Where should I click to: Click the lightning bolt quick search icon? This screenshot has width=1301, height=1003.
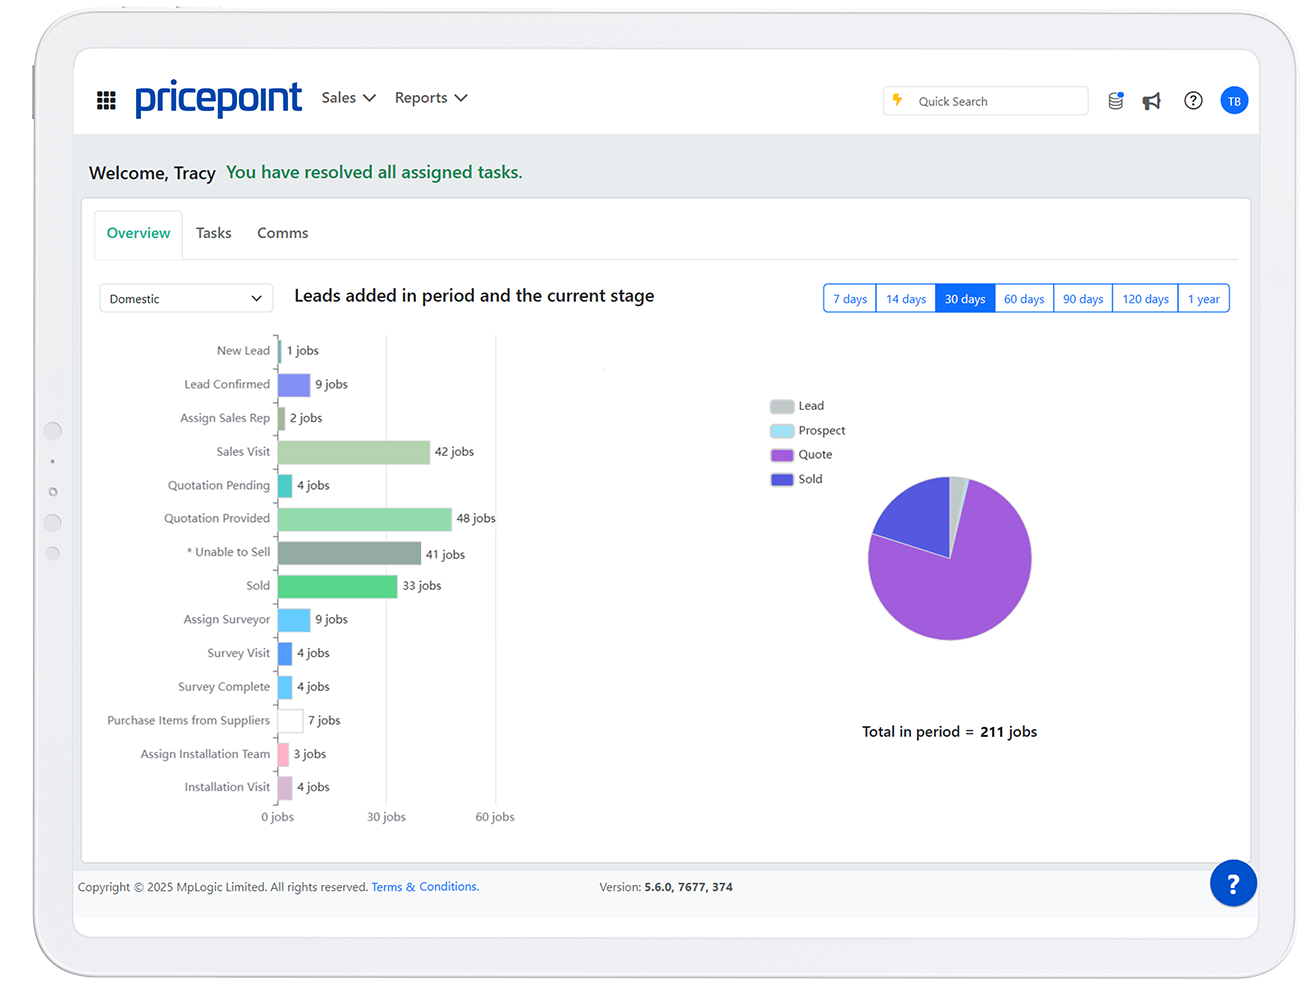pos(897,101)
